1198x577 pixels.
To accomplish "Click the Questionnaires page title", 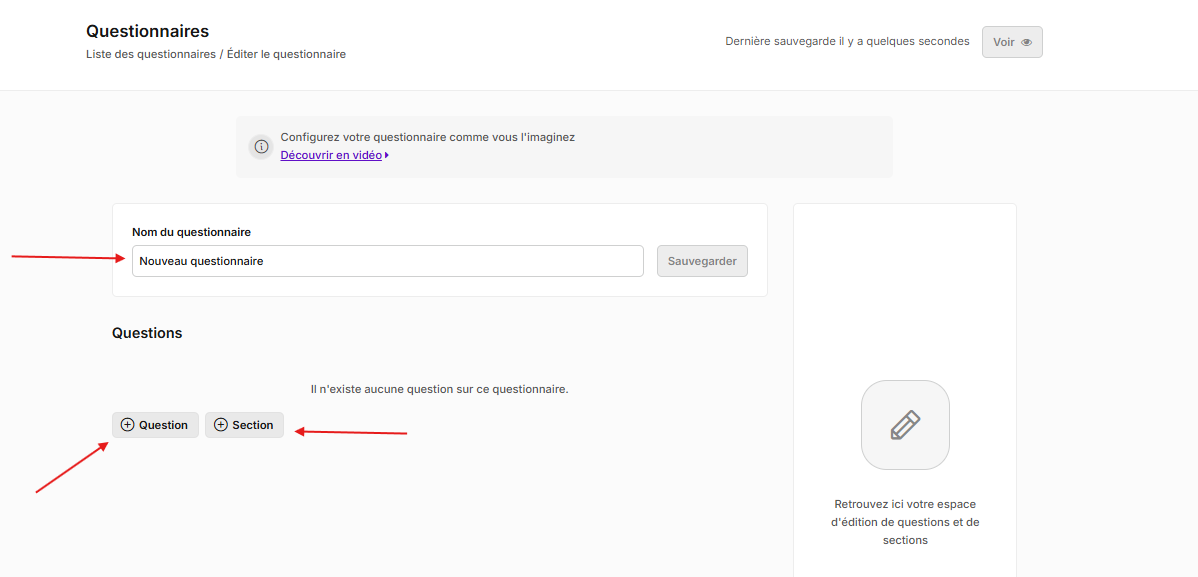I will click(x=147, y=31).
